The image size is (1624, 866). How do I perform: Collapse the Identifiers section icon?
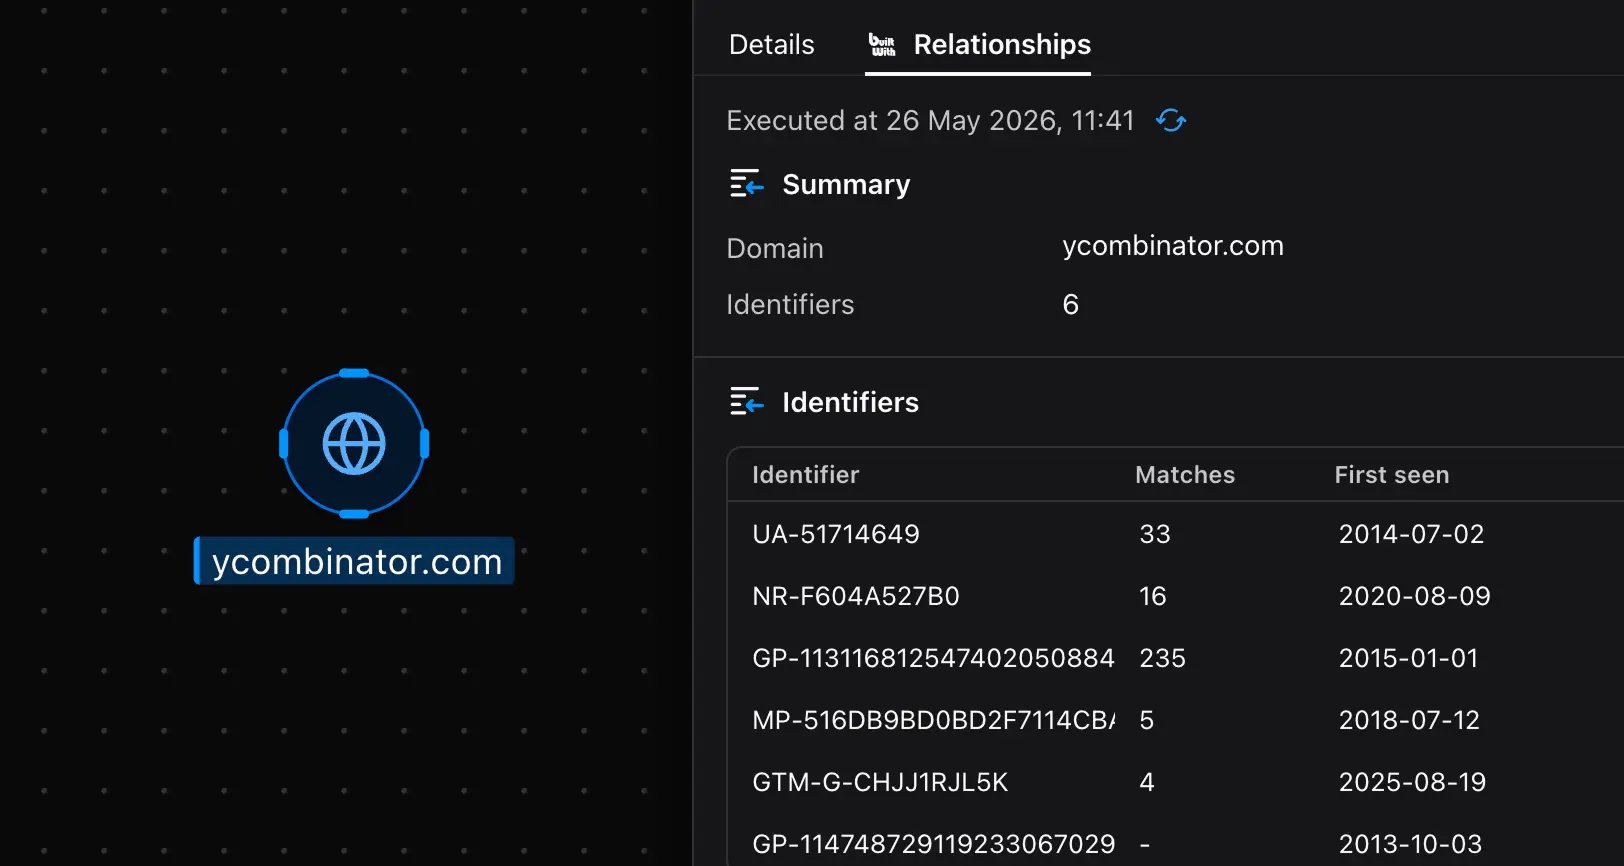click(746, 402)
